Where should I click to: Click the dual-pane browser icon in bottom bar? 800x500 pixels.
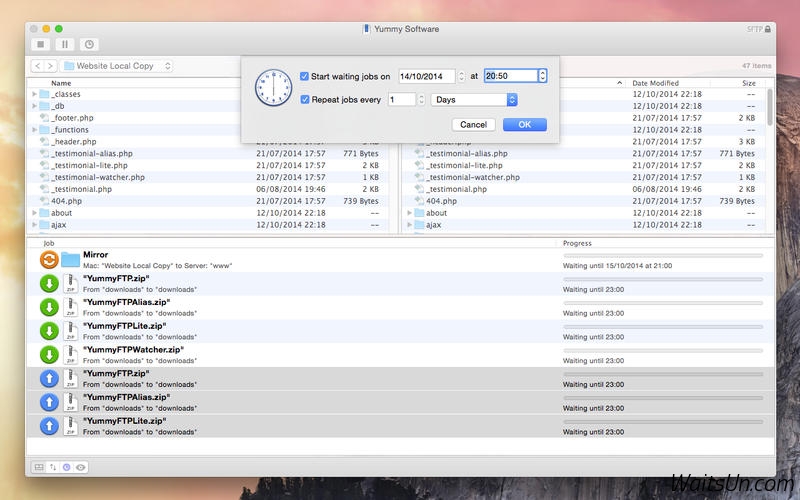pyautogui.click(x=39, y=467)
